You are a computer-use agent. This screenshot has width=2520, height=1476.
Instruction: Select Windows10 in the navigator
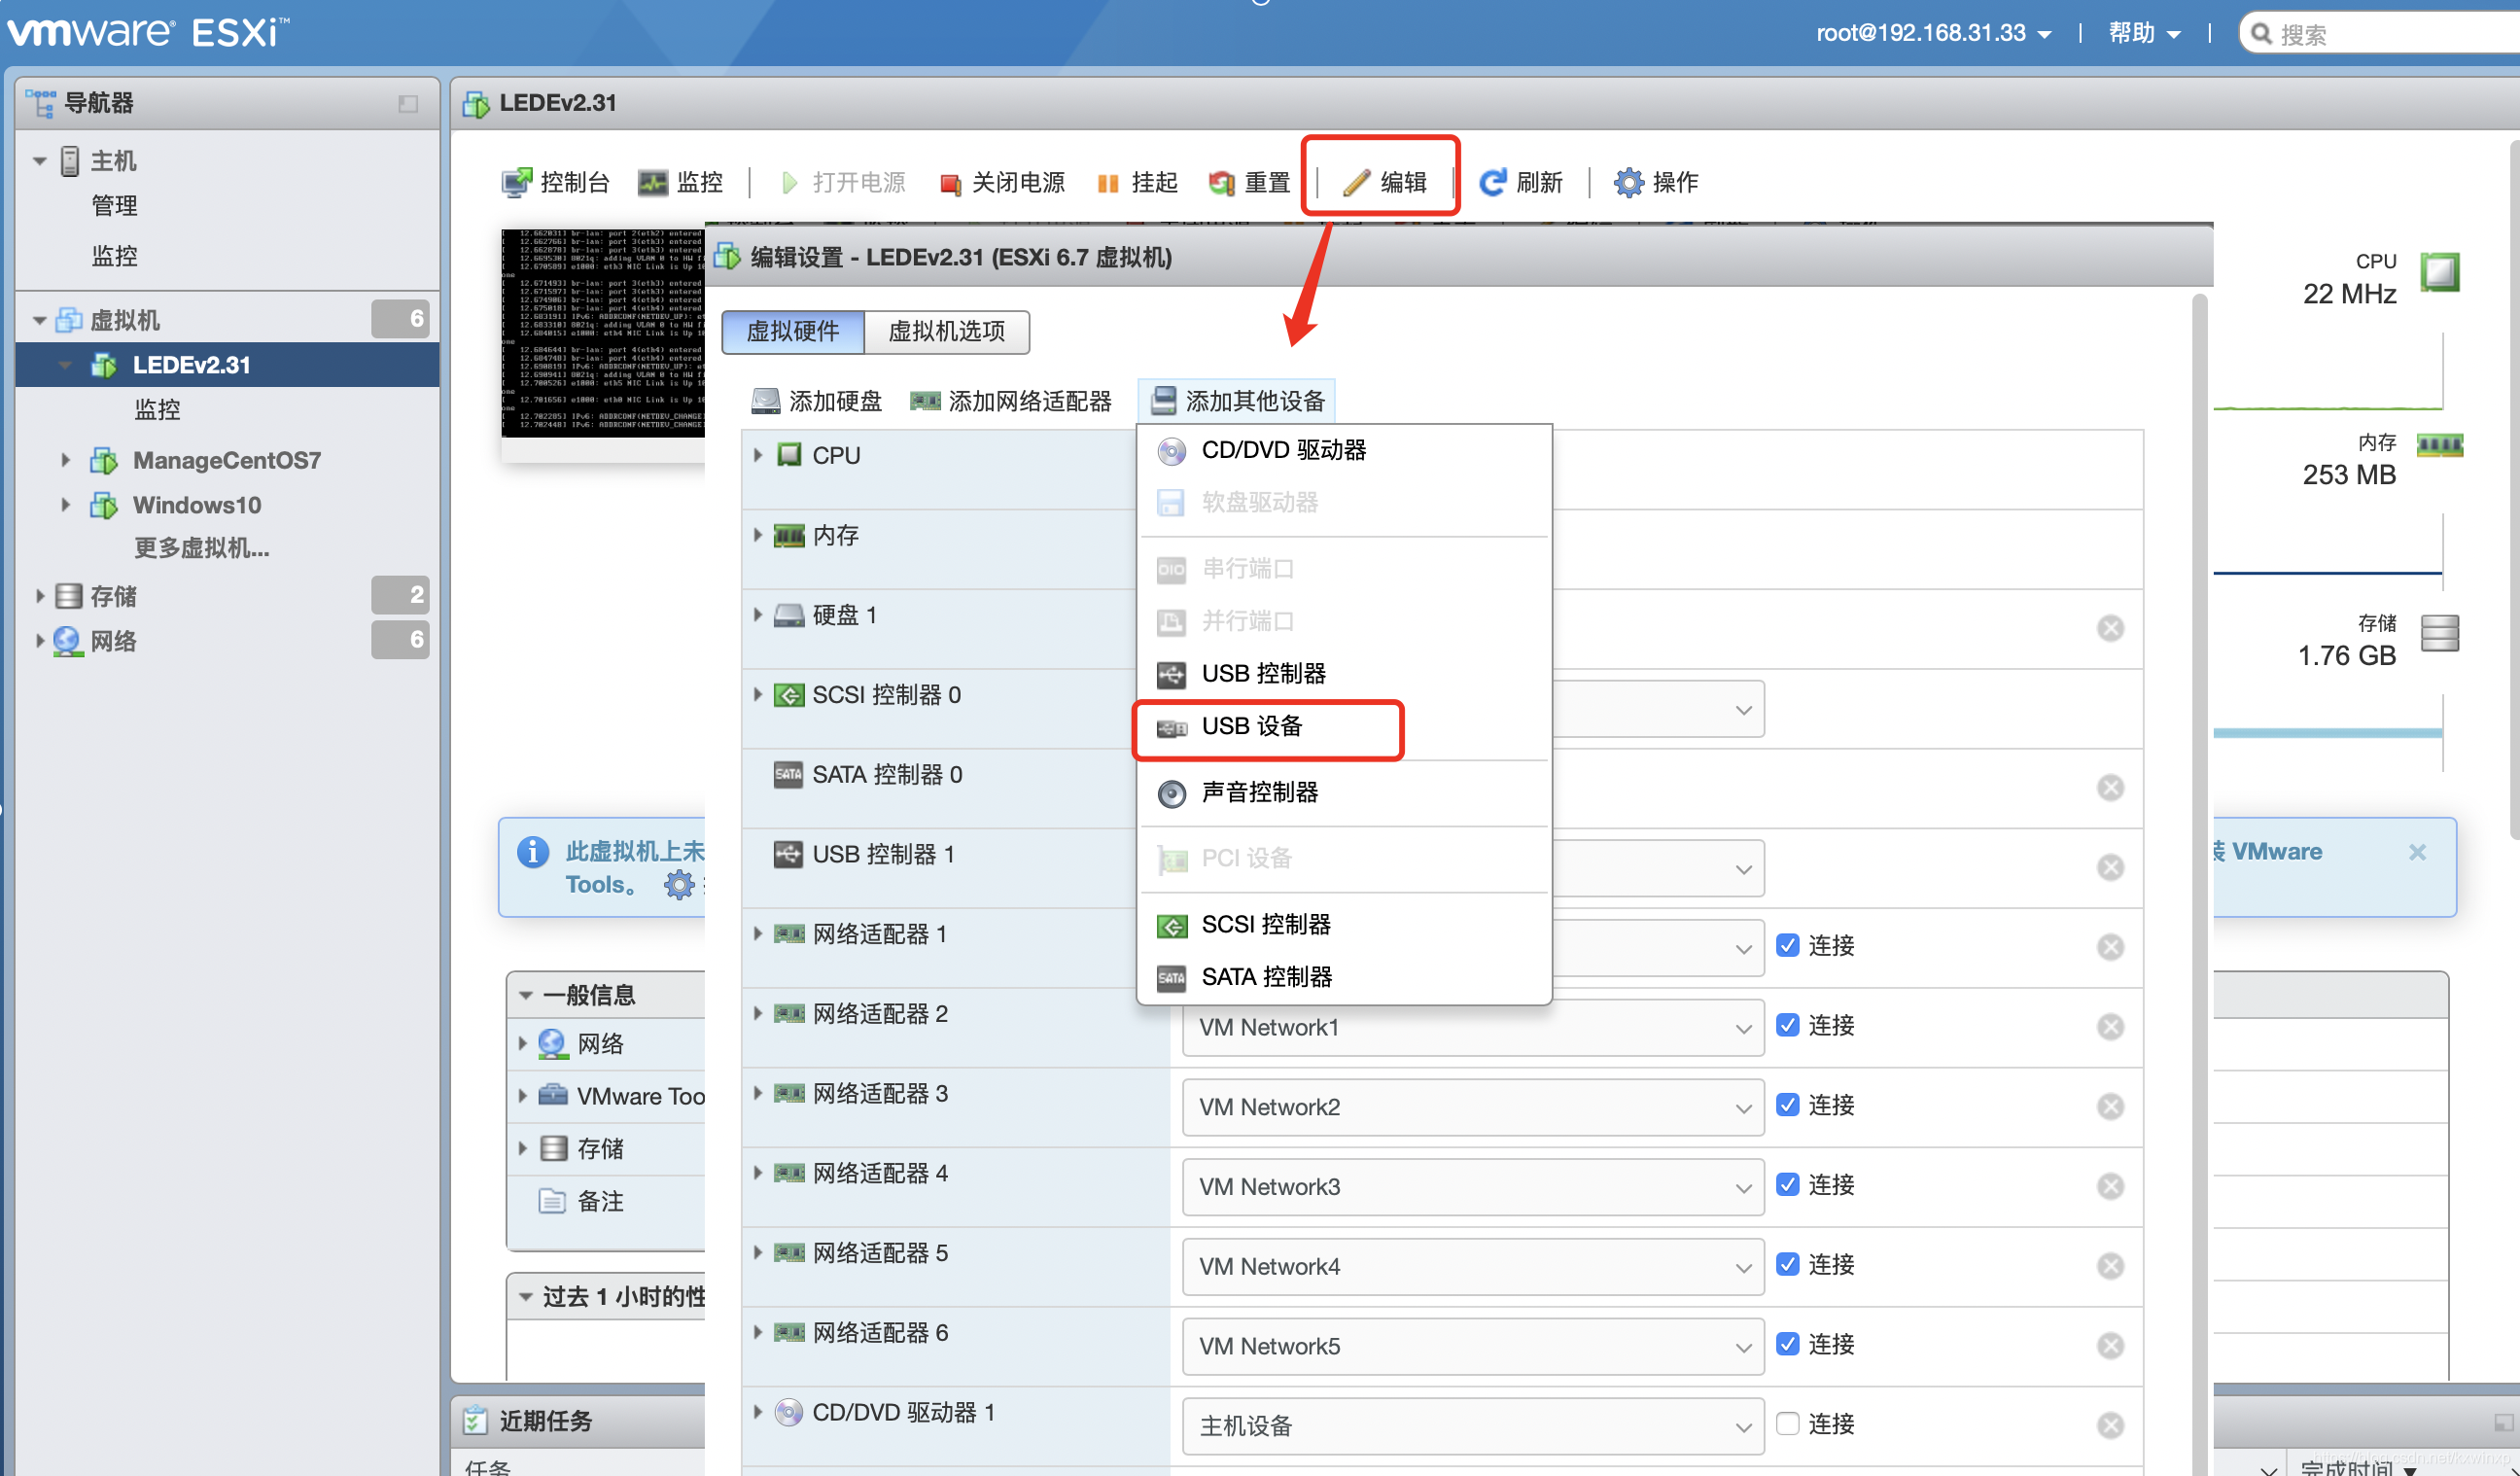[x=197, y=505]
